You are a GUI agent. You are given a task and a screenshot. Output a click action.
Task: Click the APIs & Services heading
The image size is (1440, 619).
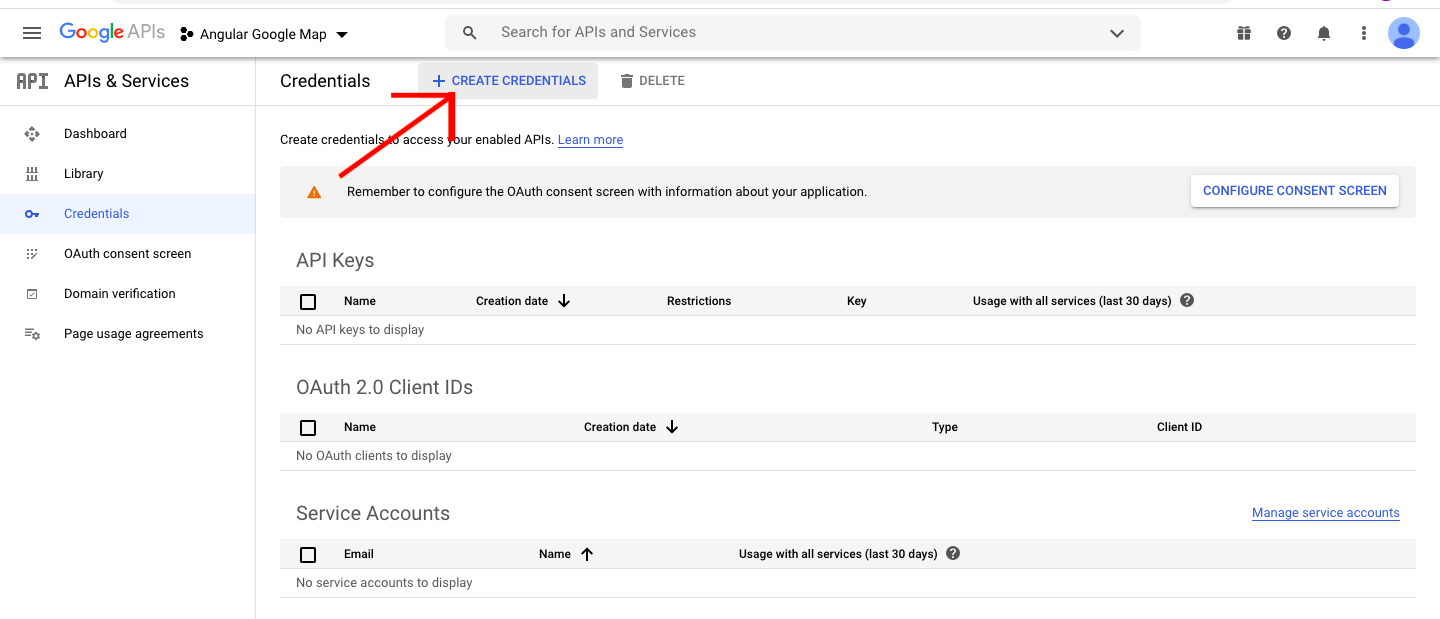coord(127,81)
